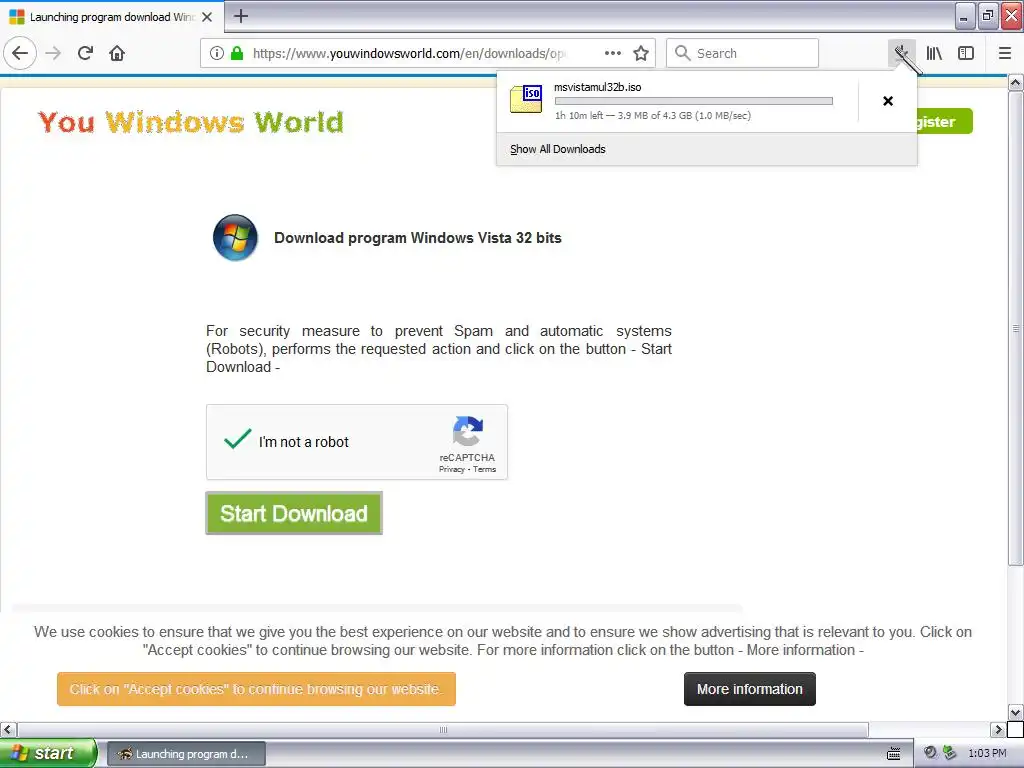Image resolution: width=1024 pixels, height=768 pixels.
Task: Accept cookies with the orange button
Action: click(x=256, y=689)
